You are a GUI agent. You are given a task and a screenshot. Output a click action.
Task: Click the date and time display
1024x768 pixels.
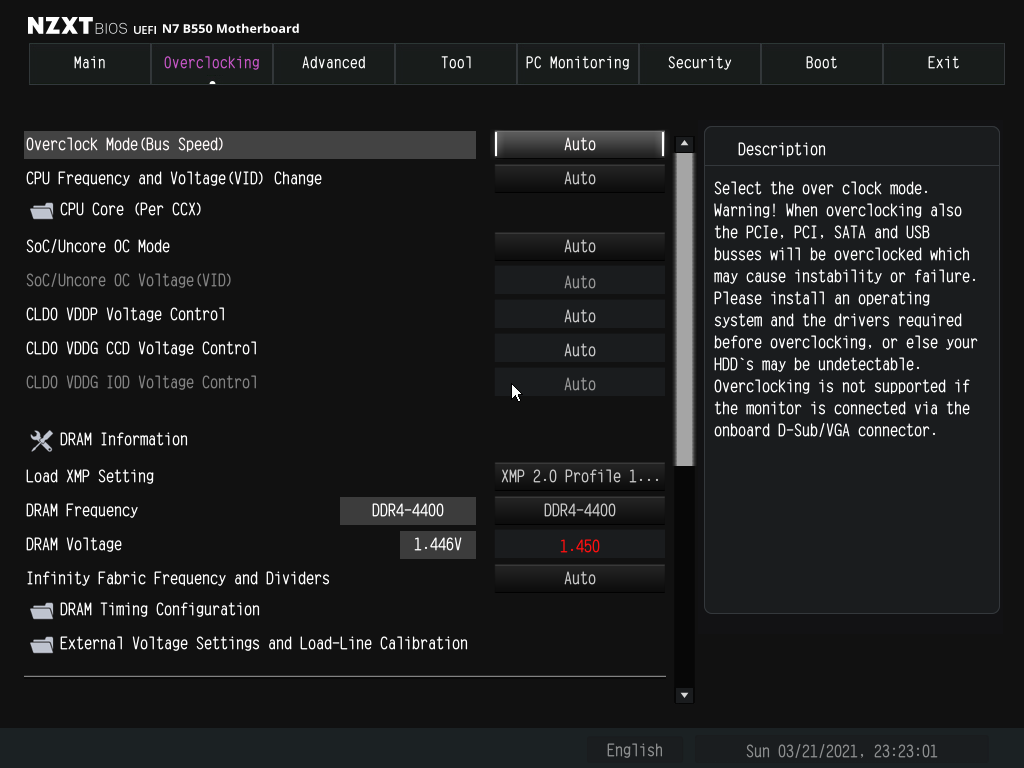point(841,751)
